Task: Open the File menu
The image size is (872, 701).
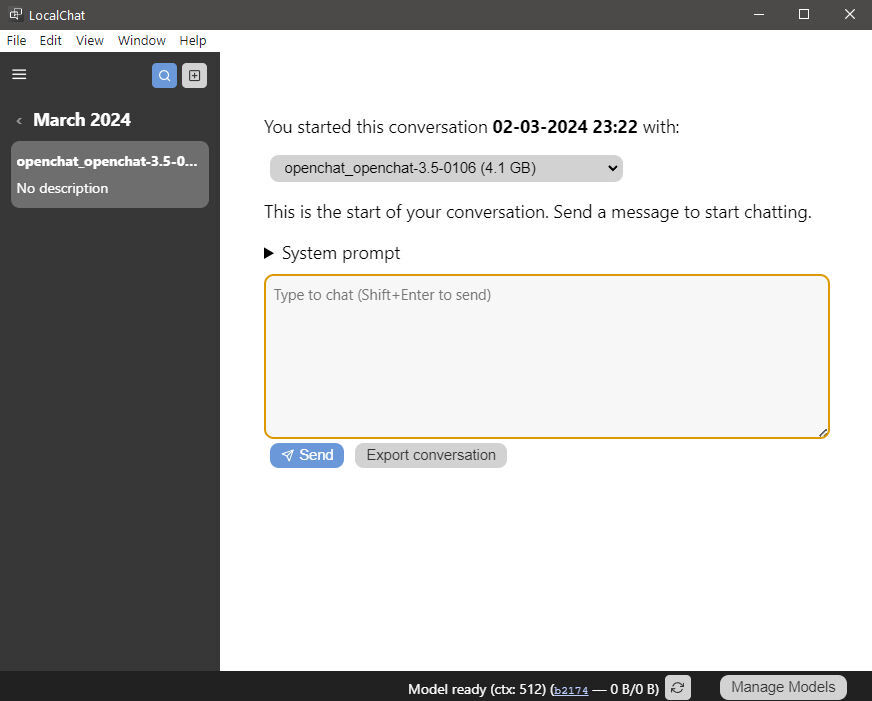Action: click(x=16, y=40)
